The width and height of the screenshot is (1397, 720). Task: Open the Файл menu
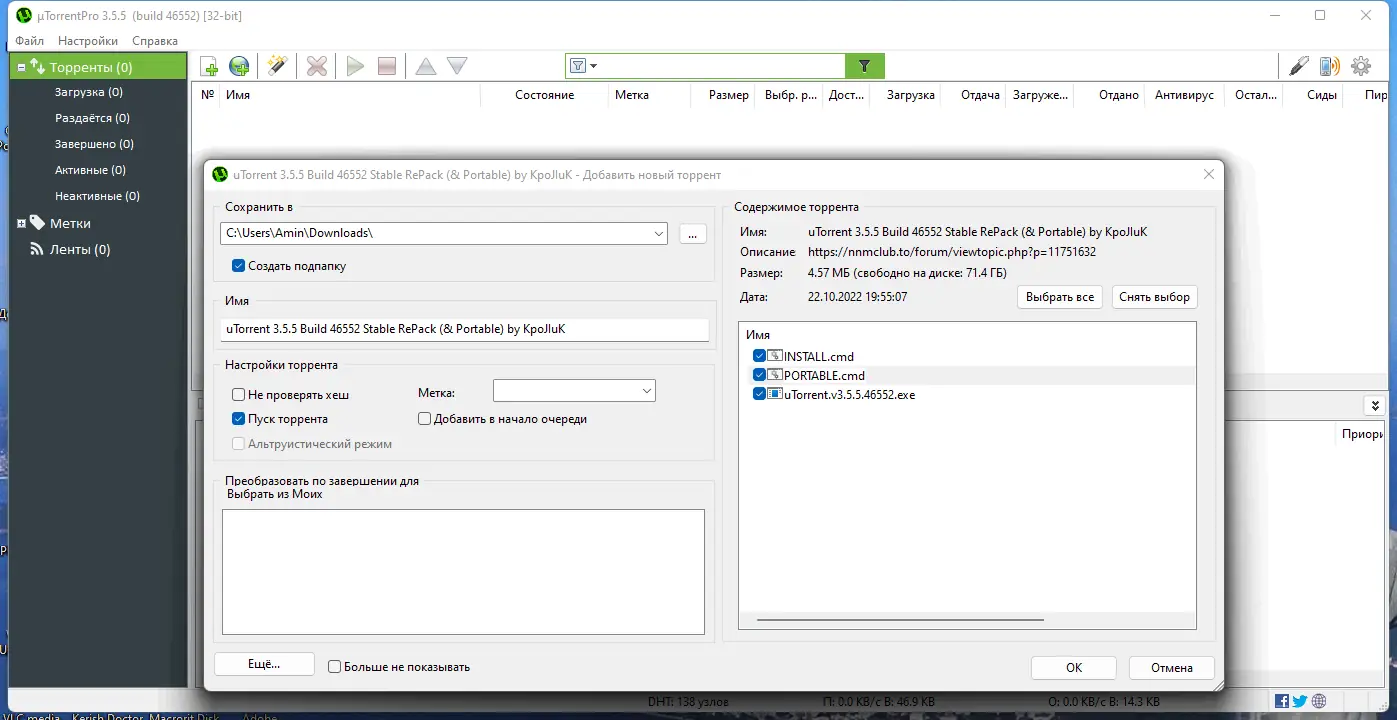point(29,41)
